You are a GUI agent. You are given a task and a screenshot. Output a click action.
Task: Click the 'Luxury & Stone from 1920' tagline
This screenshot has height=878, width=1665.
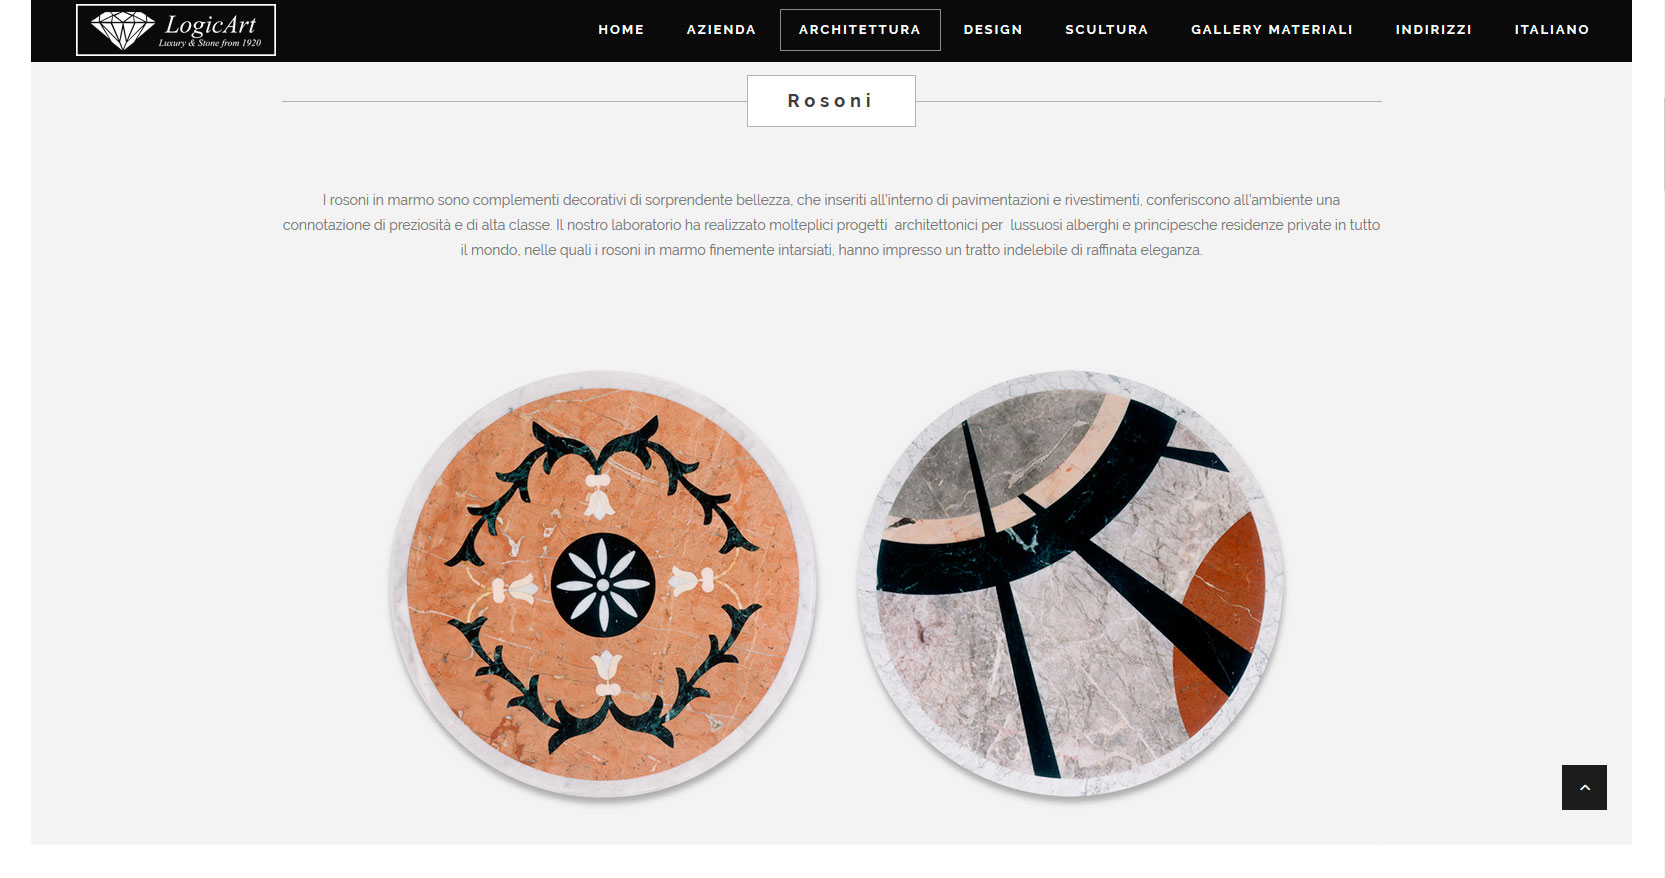click(210, 43)
